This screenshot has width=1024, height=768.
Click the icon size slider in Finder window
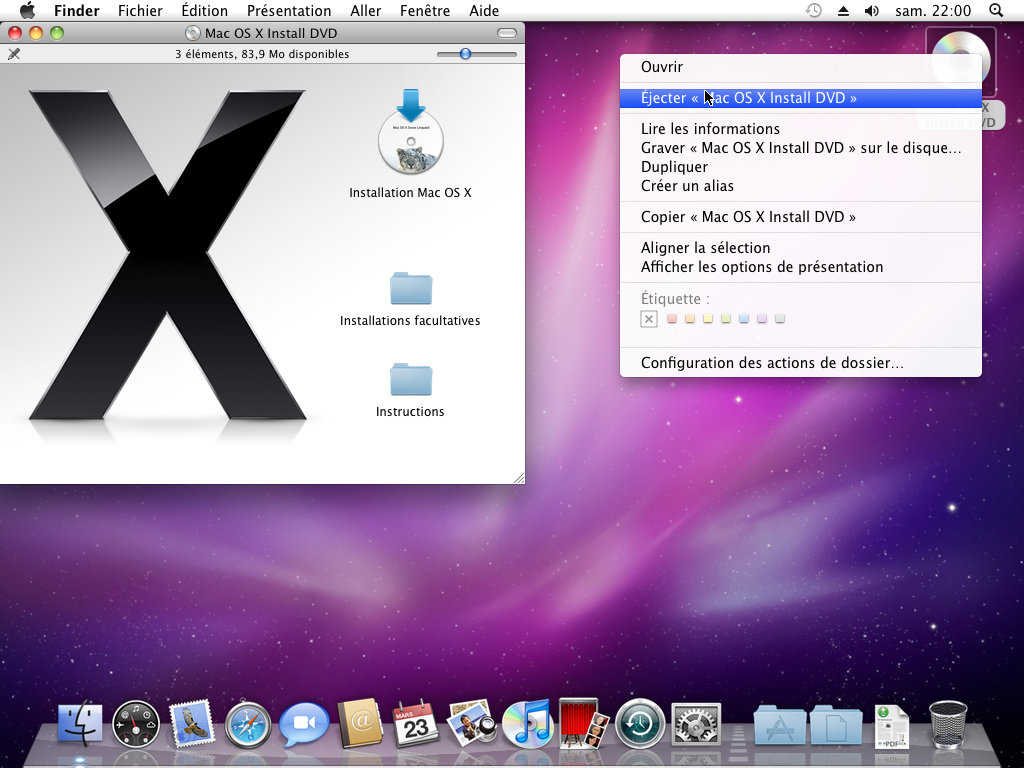[x=465, y=54]
